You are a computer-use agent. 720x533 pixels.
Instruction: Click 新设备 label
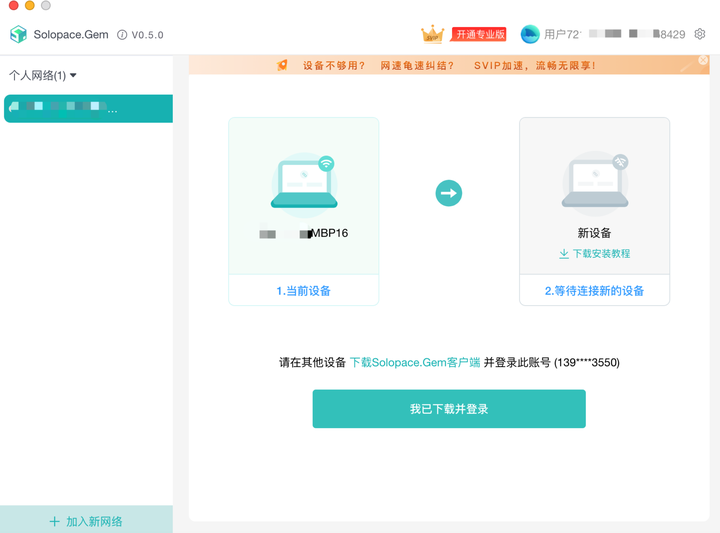tap(594, 233)
